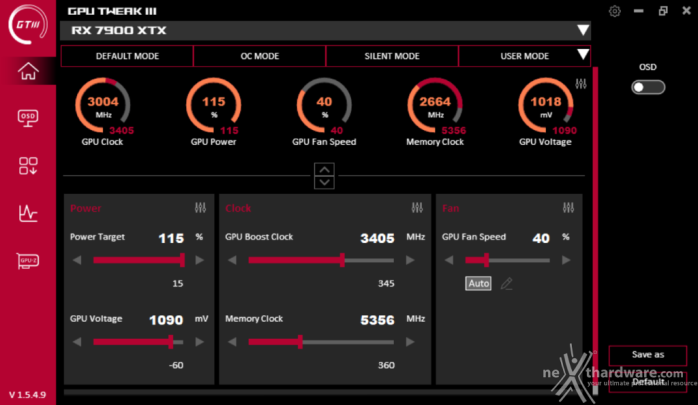
Task: Click the Memory Clock gauge
Action: coord(435,106)
